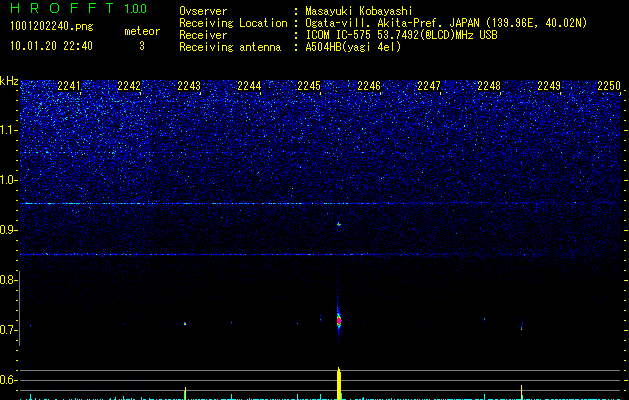
Task: Click the 2242 time marker
Action: point(129,86)
